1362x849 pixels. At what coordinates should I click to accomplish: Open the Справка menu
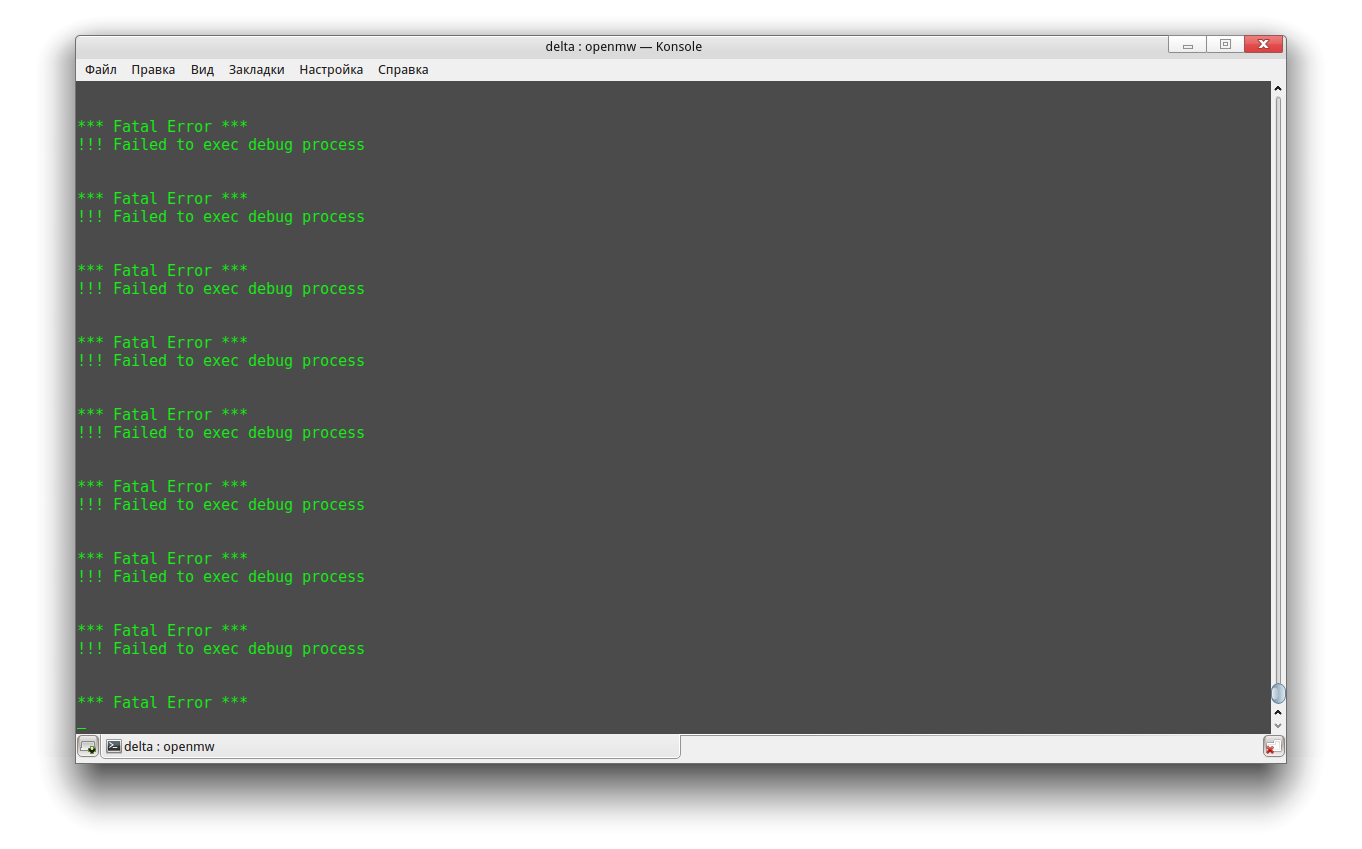tap(403, 70)
